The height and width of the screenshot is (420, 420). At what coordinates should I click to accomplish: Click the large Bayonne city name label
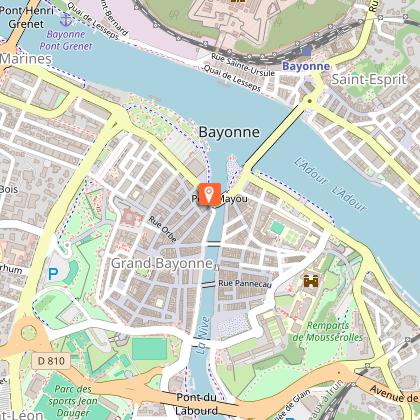pos(229,132)
